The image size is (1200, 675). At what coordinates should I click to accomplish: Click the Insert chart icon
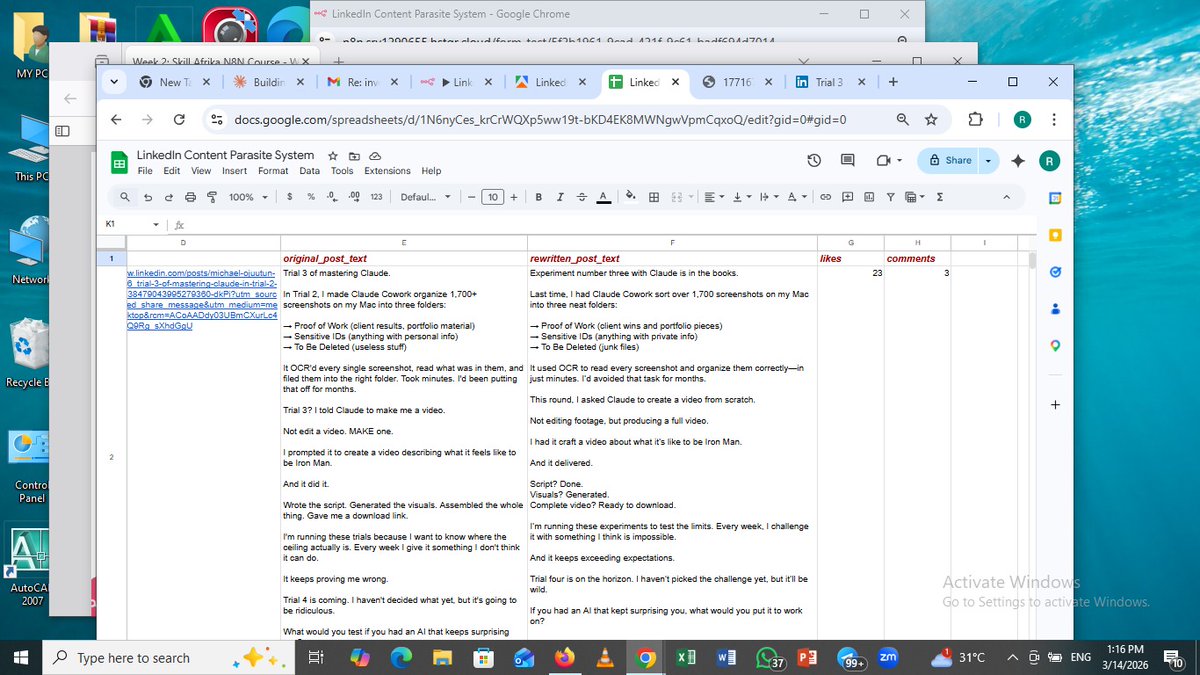click(869, 197)
